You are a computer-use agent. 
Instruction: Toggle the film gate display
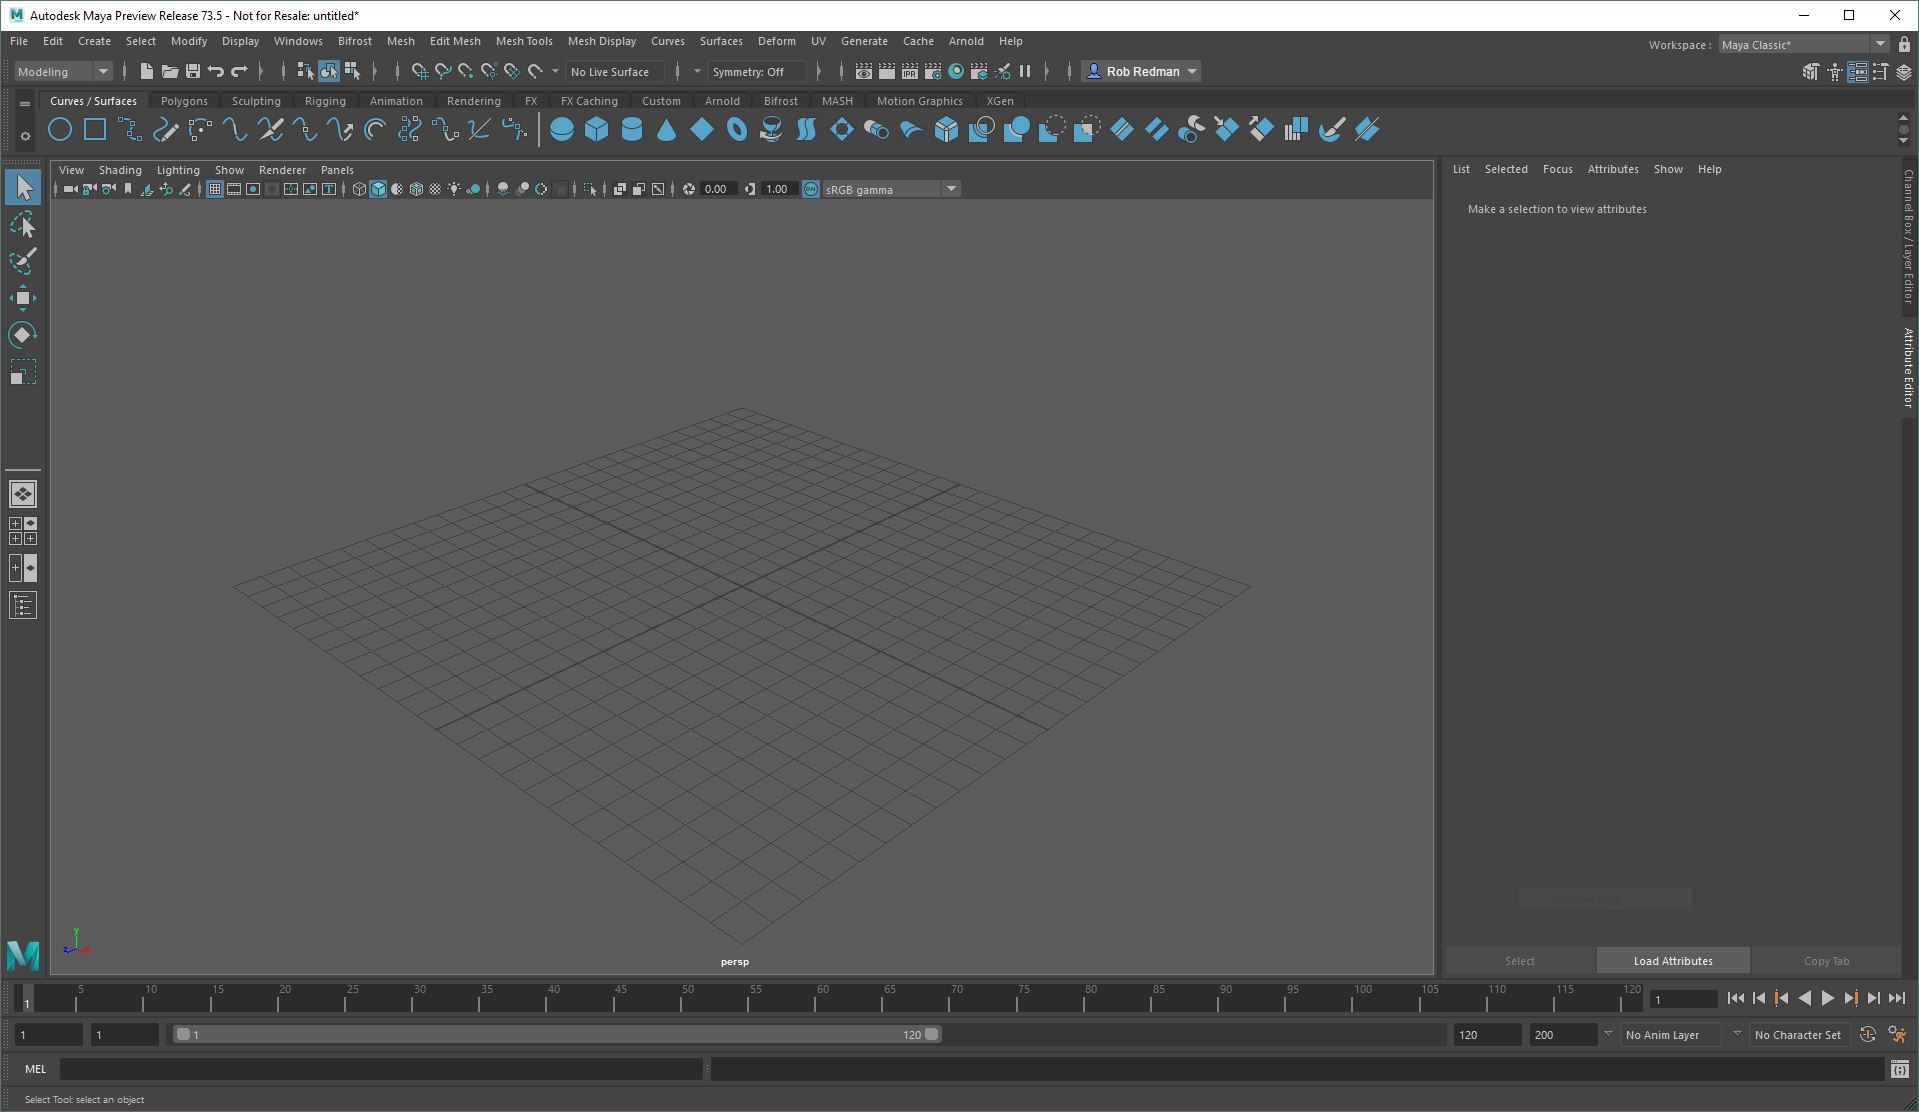[234, 189]
